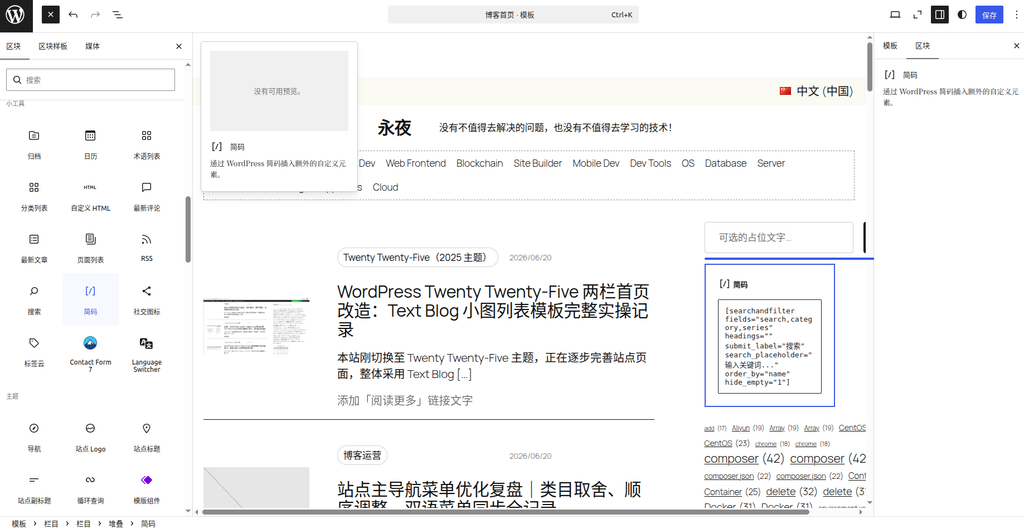This screenshot has width=1024, height=528.
Task: Insert the 日历 calendar block
Action: tap(90, 144)
